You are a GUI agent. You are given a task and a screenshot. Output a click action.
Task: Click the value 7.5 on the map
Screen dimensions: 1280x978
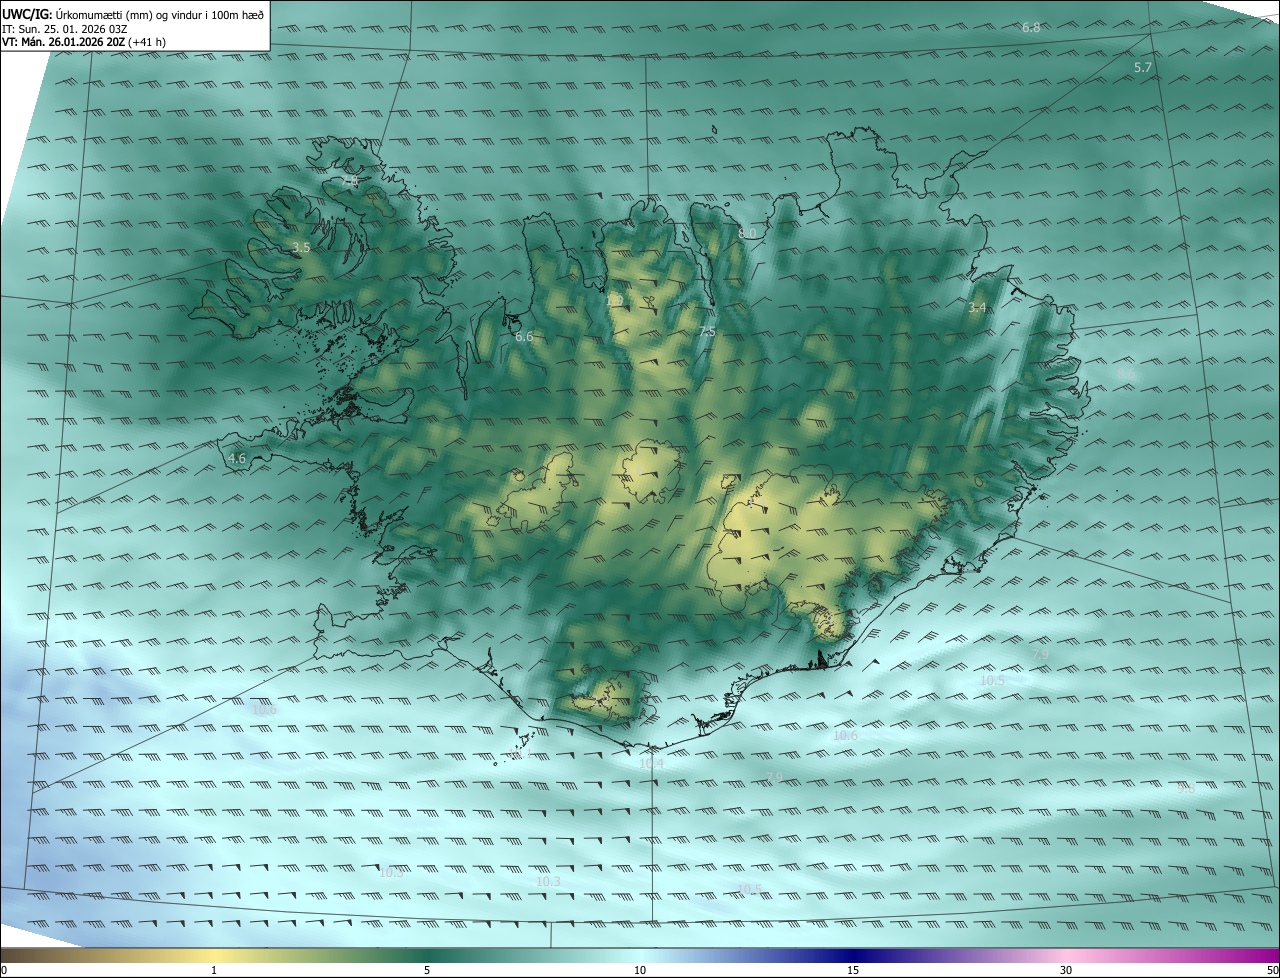pos(707,331)
